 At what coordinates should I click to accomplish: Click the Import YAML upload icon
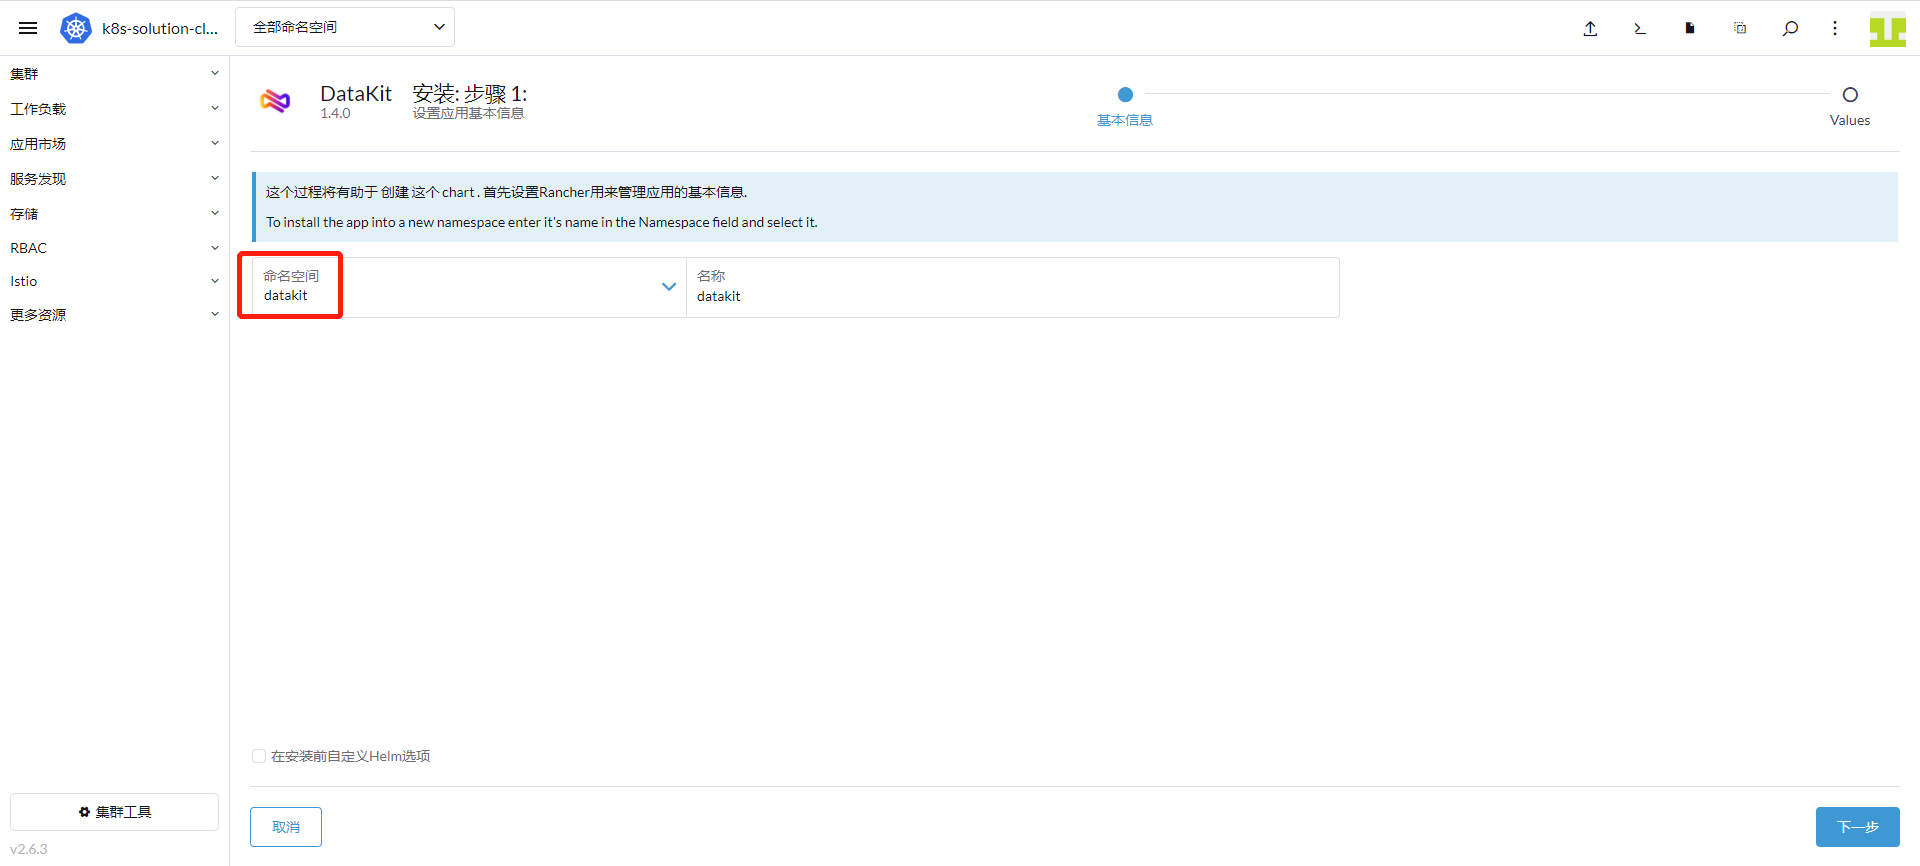(x=1590, y=28)
